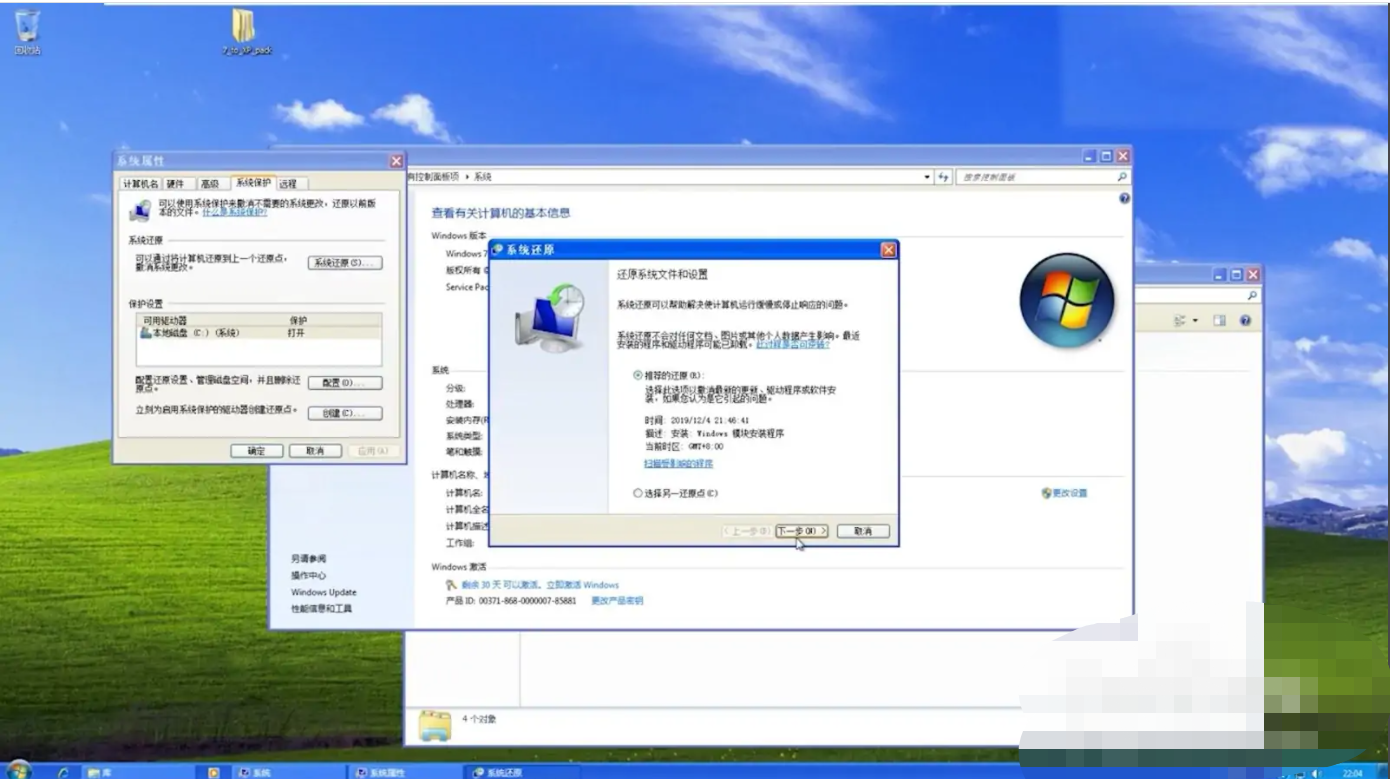1390x779 pixels.
Task: Click the 立即激活 Windows link
Action: tap(582, 585)
